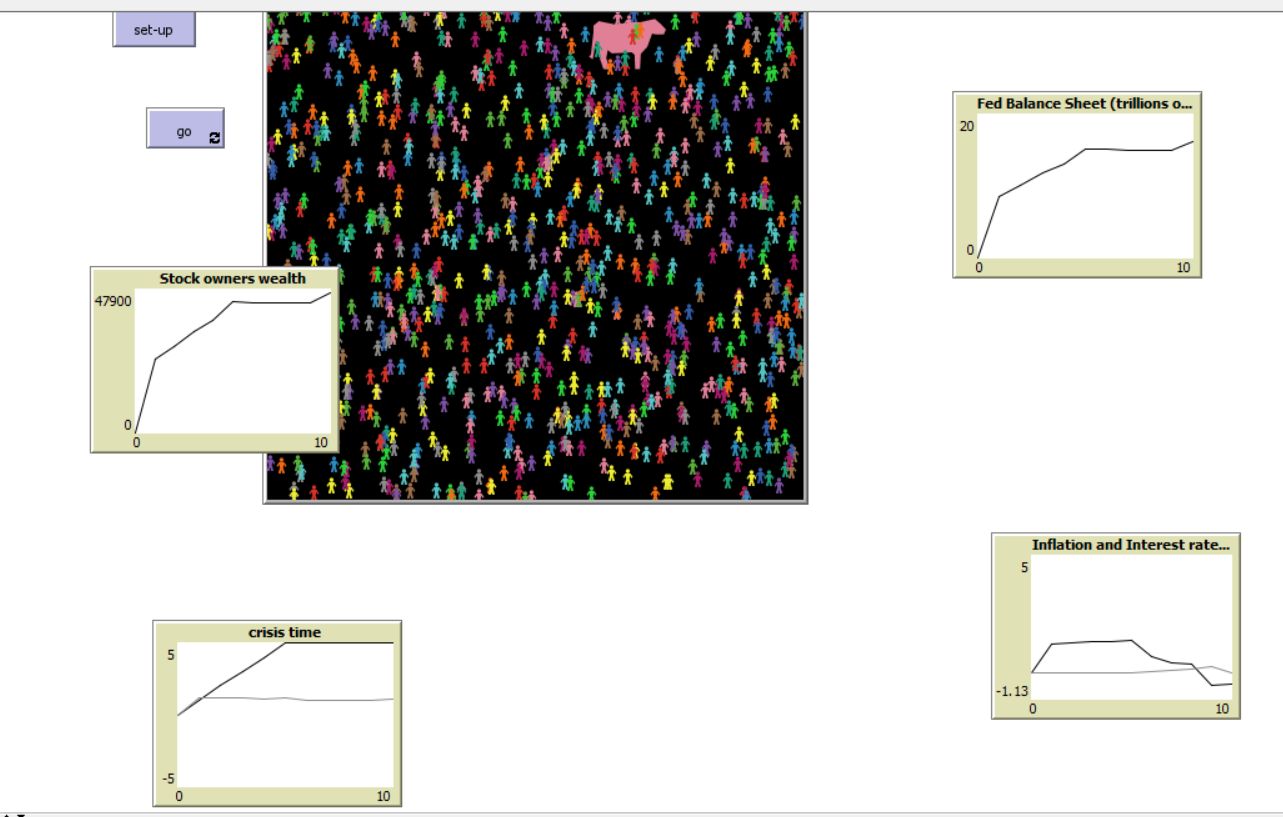Click inside the Inflation and Interest graph
The height and width of the screenshot is (817, 1283).
pos(1131,625)
